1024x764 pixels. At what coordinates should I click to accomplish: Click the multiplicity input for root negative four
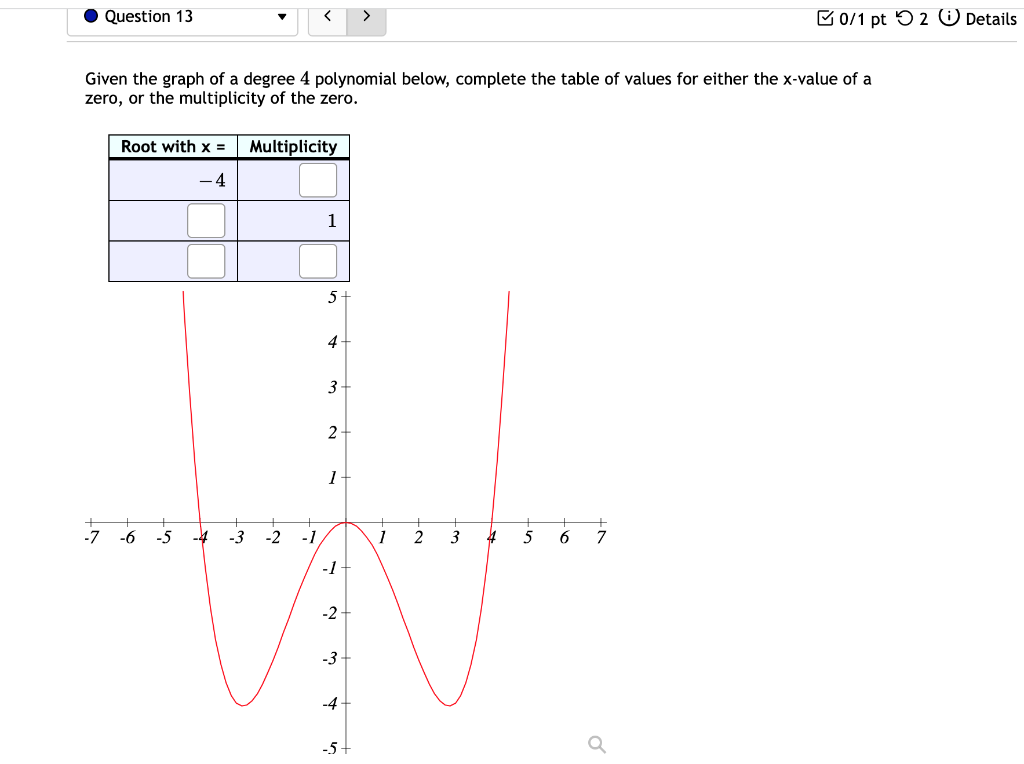click(x=319, y=180)
